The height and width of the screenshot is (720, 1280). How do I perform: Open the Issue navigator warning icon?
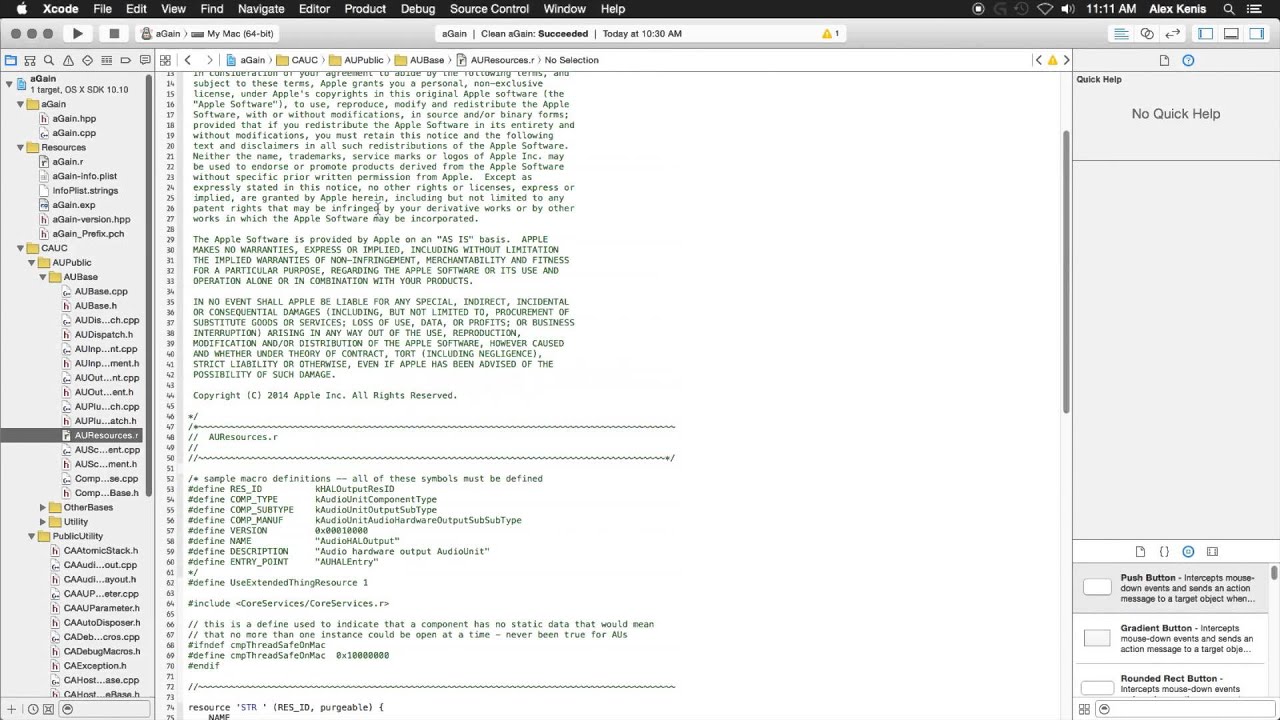point(68,60)
